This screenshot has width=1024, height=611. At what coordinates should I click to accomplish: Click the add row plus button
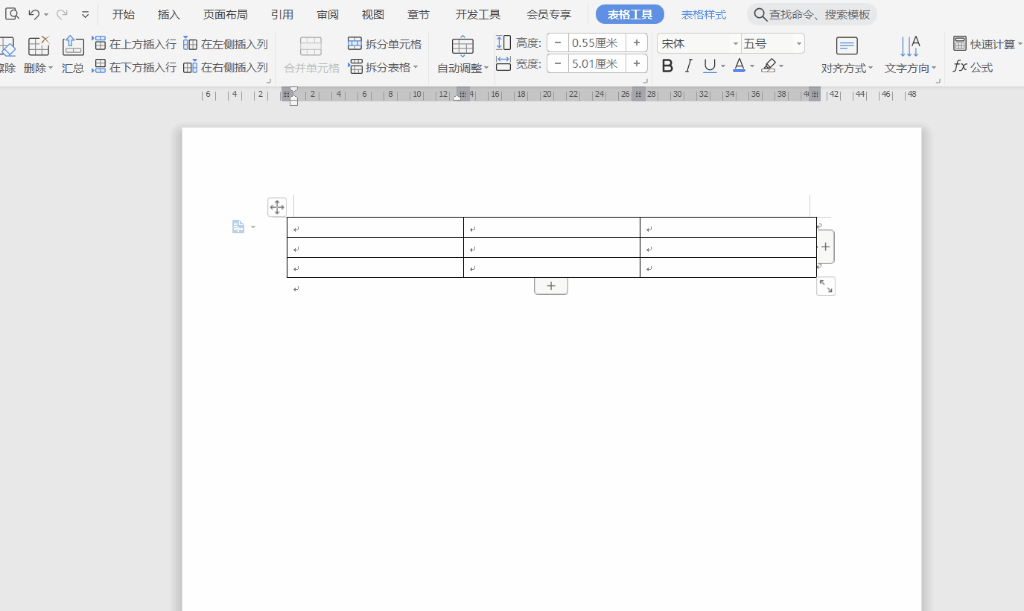coord(551,286)
